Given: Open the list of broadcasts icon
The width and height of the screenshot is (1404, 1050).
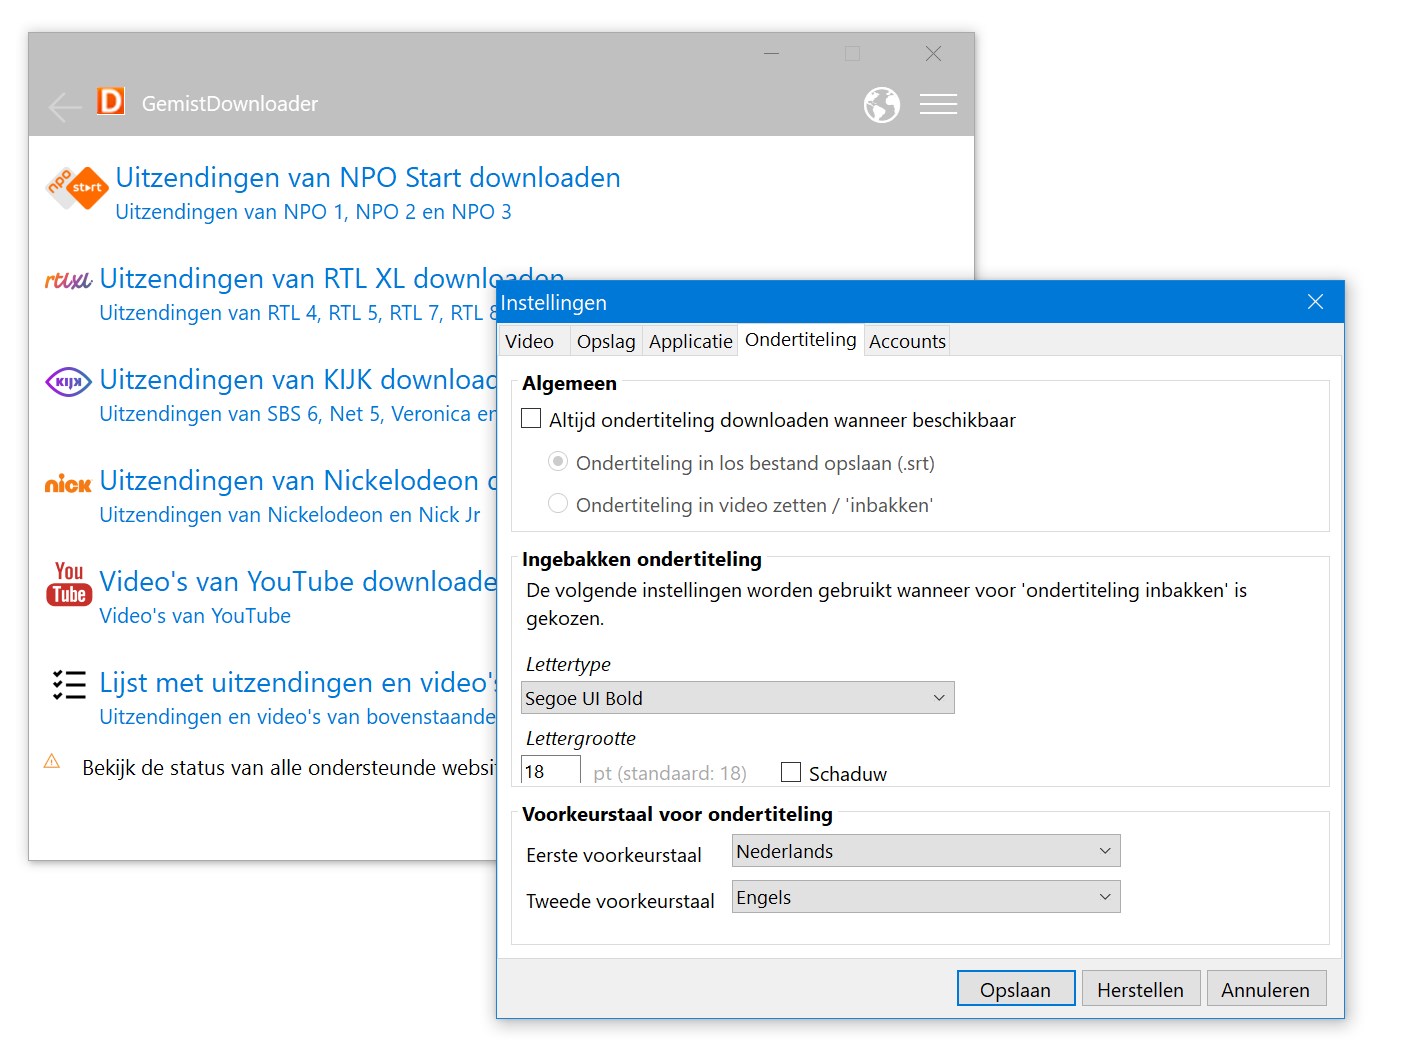Looking at the screenshot, I should click(67, 684).
